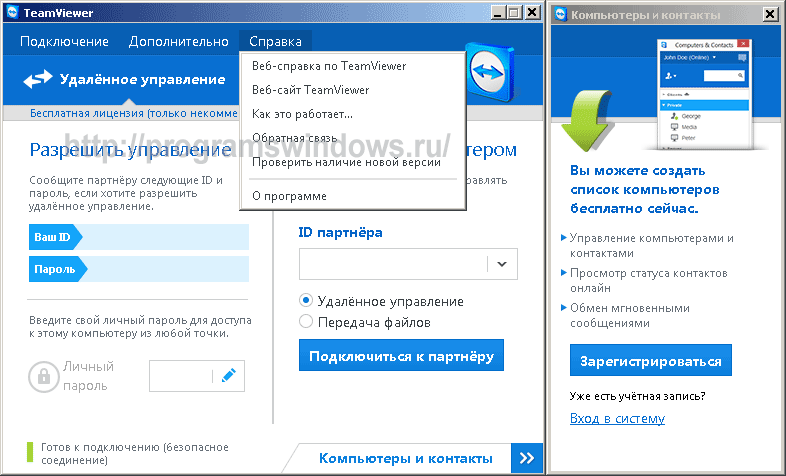The height and width of the screenshot is (476, 786).
Task: Click the icon in the Компьютеры и контакты title bar
Action: pos(560,15)
